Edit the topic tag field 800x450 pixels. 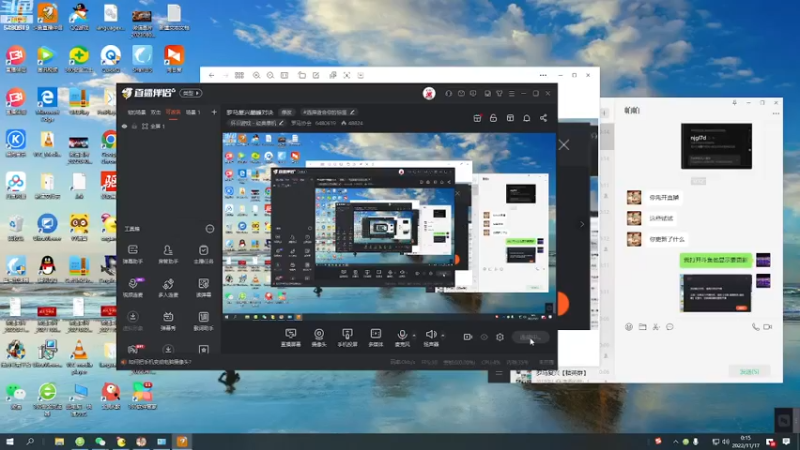pyautogui.click(x=328, y=112)
